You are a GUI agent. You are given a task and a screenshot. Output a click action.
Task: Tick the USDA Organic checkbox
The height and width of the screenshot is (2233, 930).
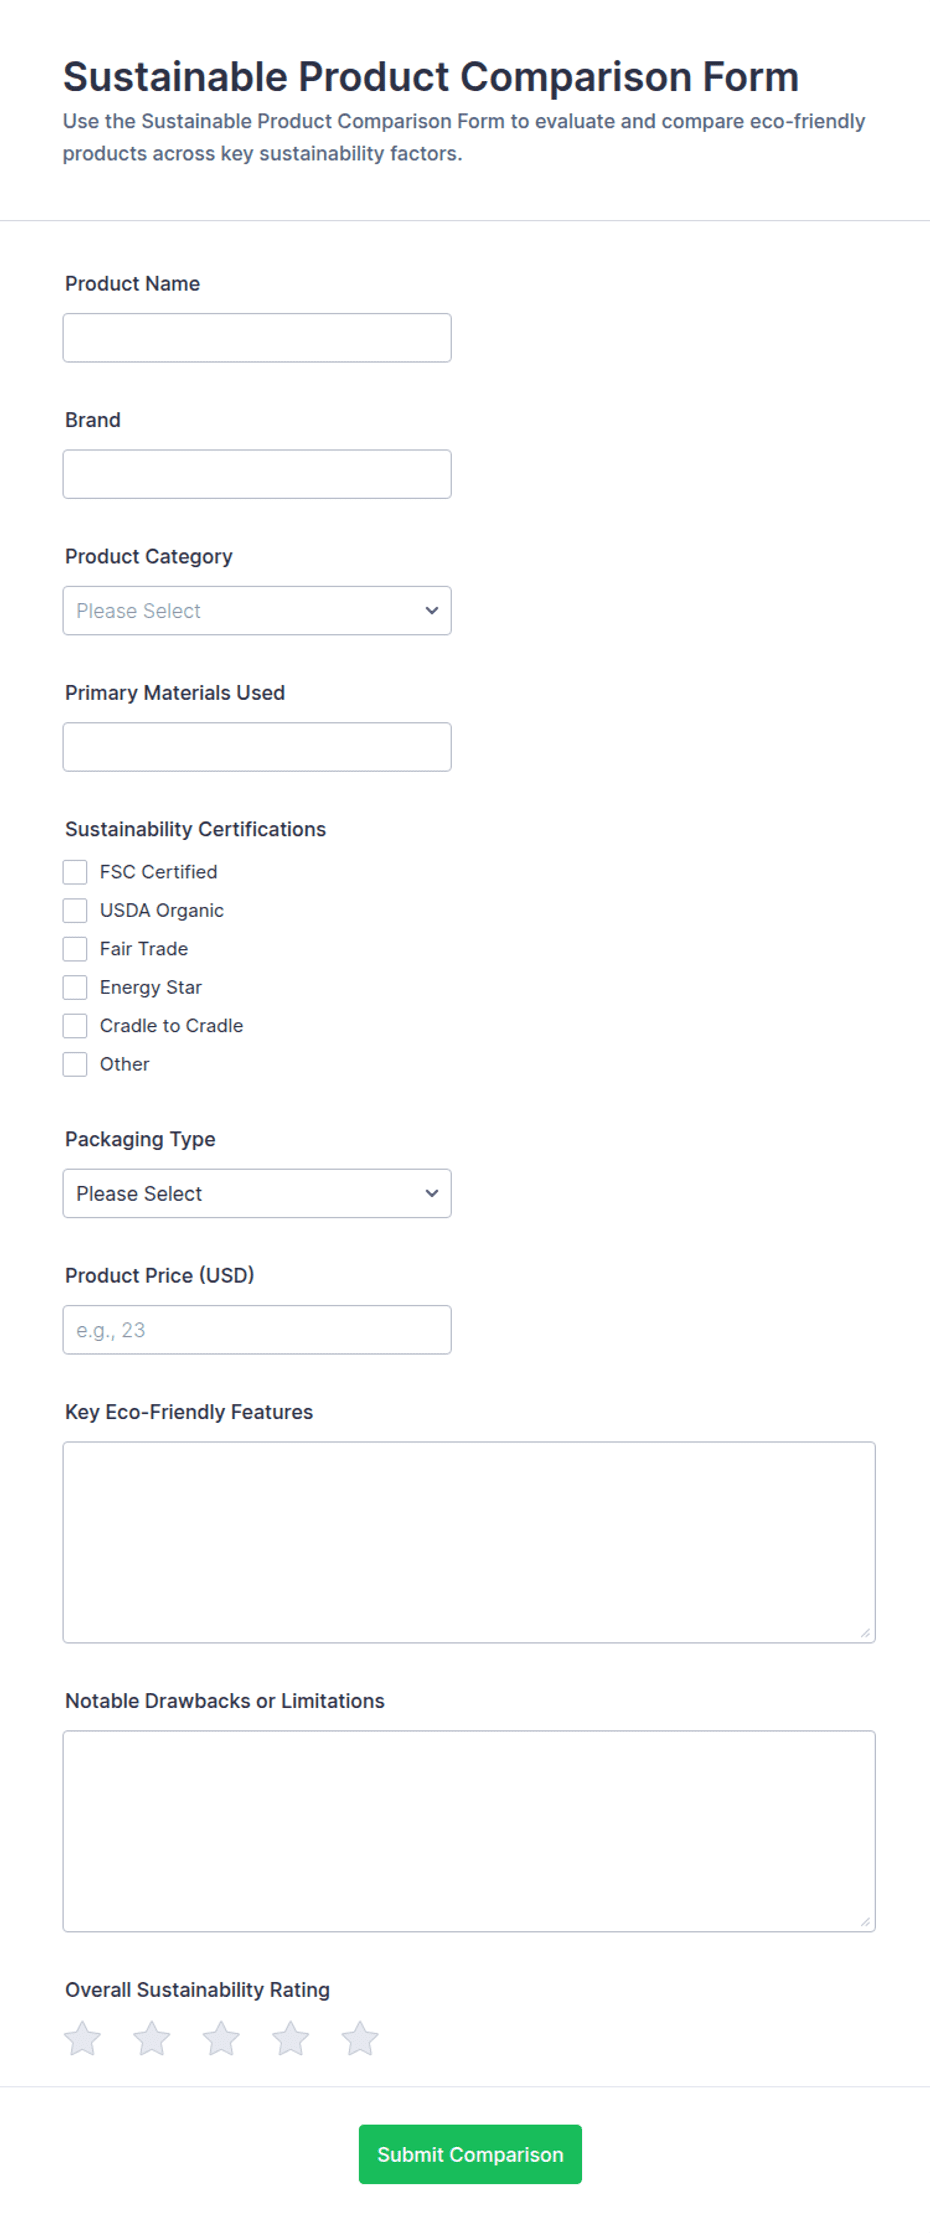[75, 910]
